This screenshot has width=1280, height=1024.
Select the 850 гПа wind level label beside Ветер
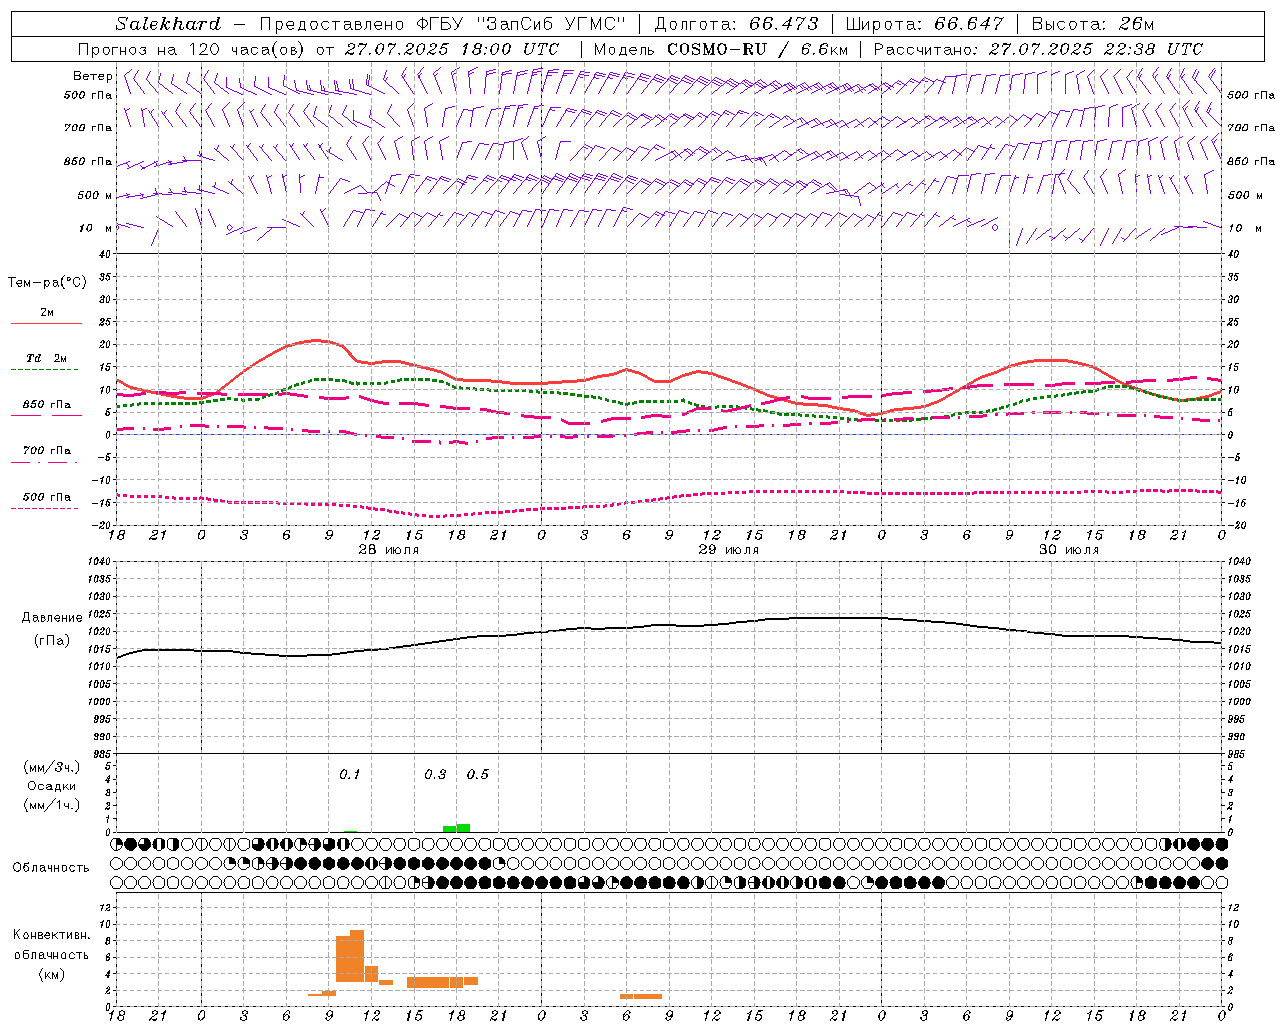(x=88, y=161)
